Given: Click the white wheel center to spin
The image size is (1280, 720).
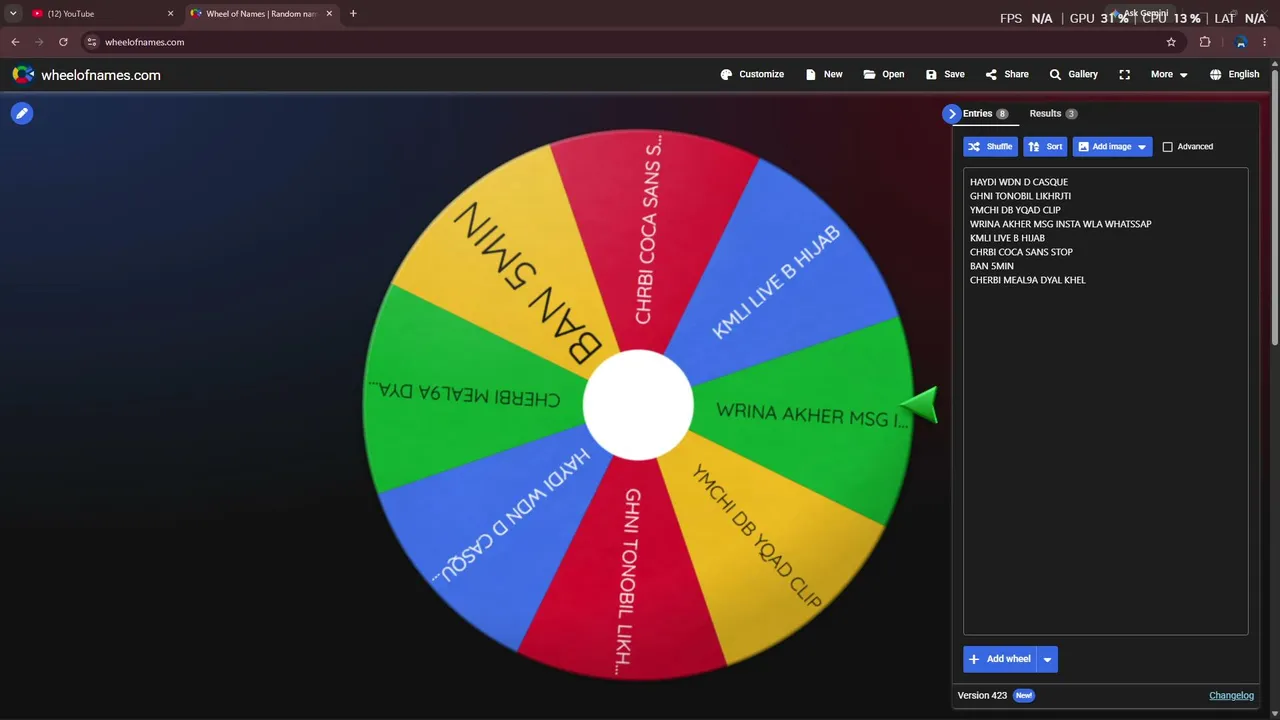Looking at the screenshot, I should click(638, 405).
